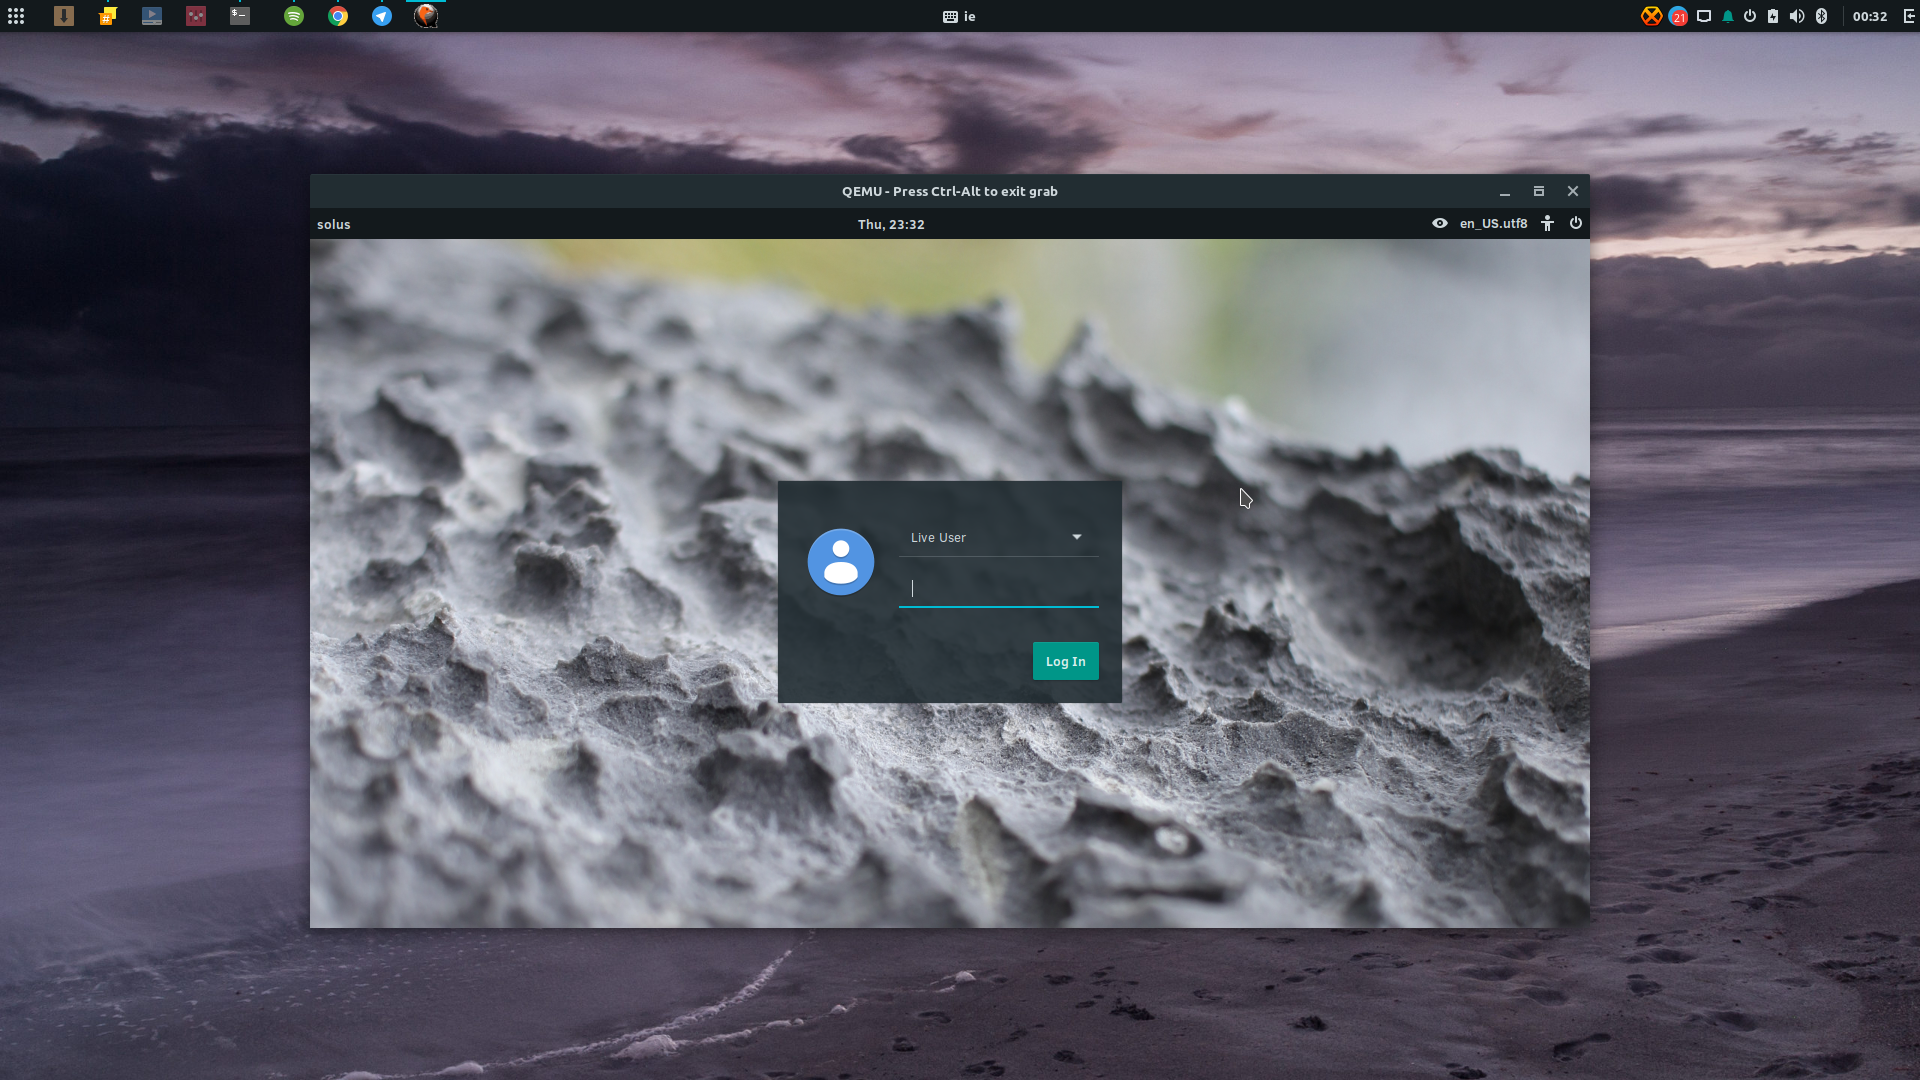The width and height of the screenshot is (1920, 1080).
Task: Open the red audio mixer sliders app
Action: click(196, 16)
